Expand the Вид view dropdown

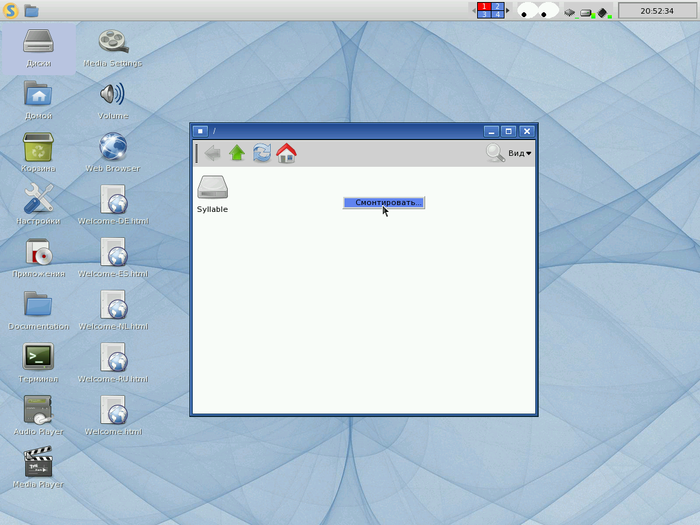click(520, 153)
